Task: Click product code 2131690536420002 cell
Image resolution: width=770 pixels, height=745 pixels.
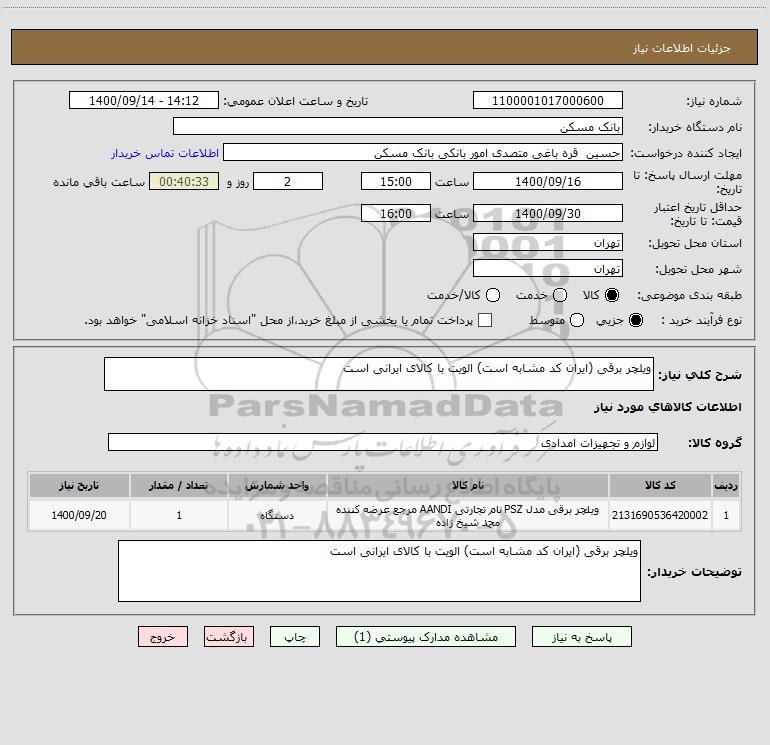Action: [660, 515]
